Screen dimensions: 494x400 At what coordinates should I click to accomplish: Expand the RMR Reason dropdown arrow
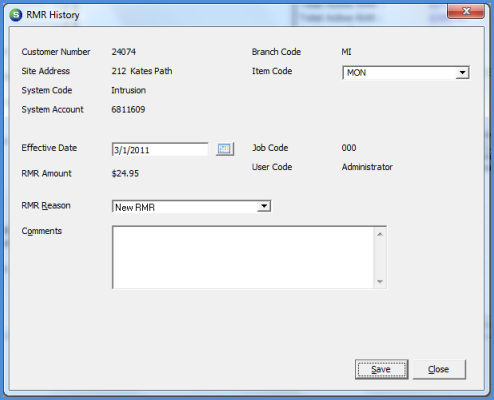point(264,206)
